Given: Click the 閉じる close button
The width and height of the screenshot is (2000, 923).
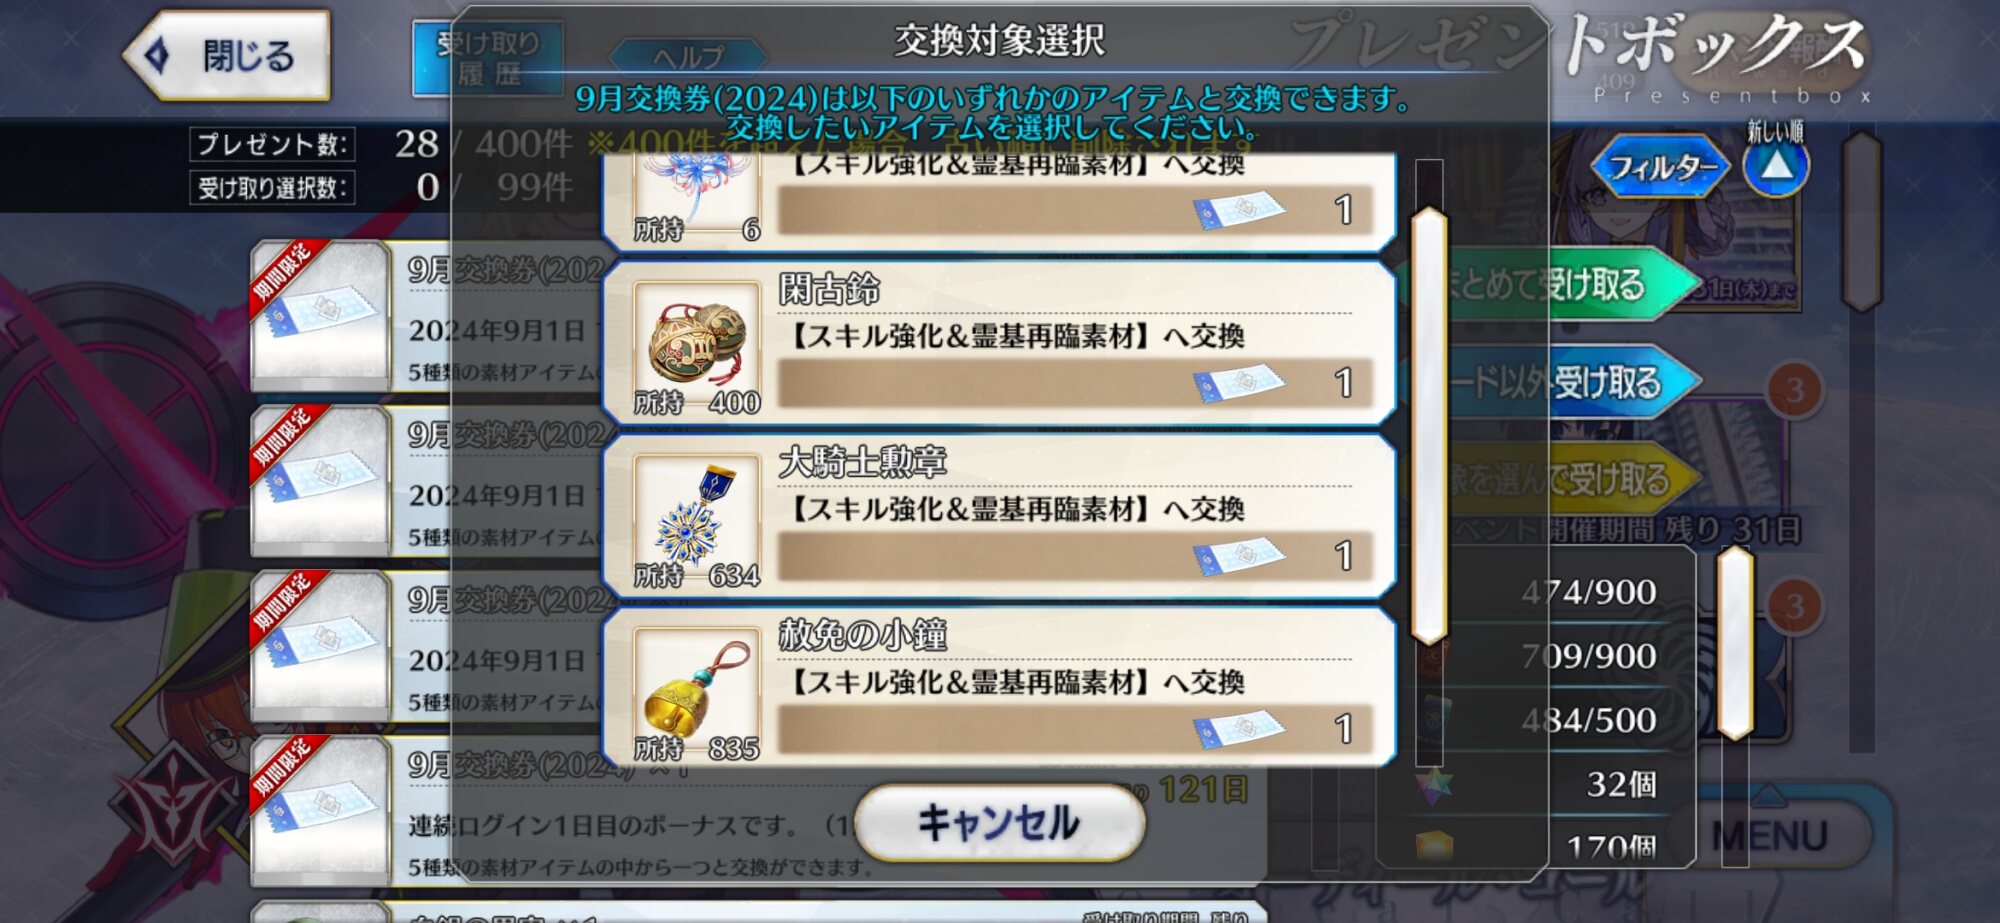Looking at the screenshot, I should click(x=227, y=56).
